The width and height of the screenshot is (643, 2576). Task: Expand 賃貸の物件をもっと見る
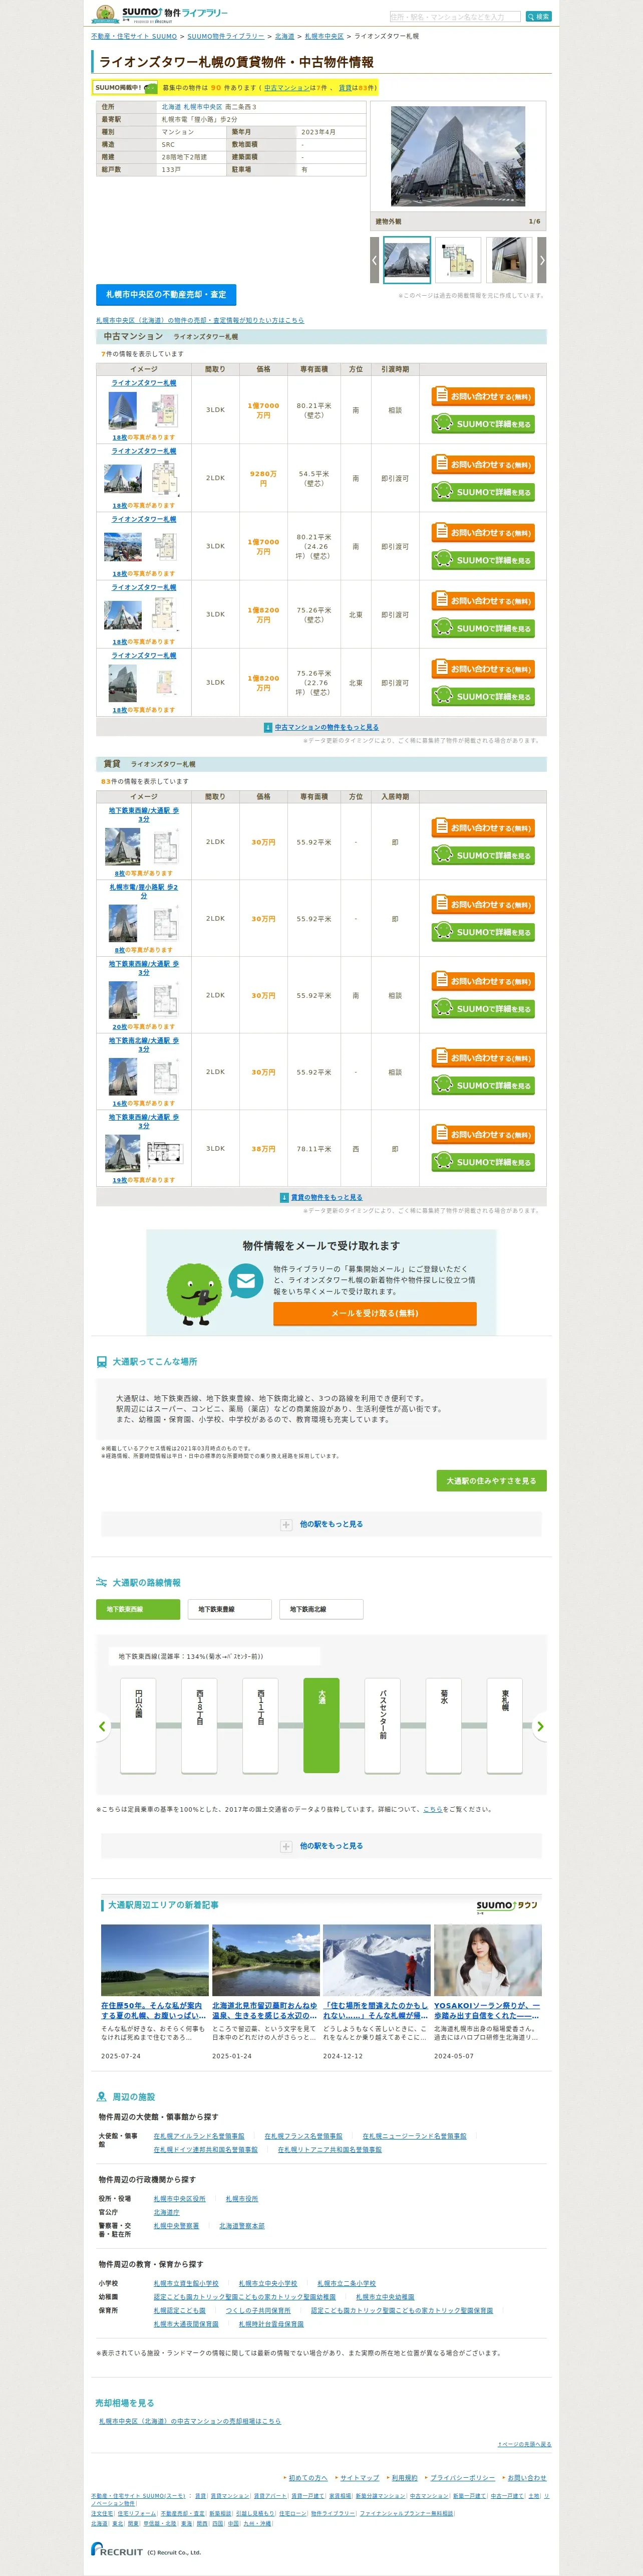tap(326, 1197)
